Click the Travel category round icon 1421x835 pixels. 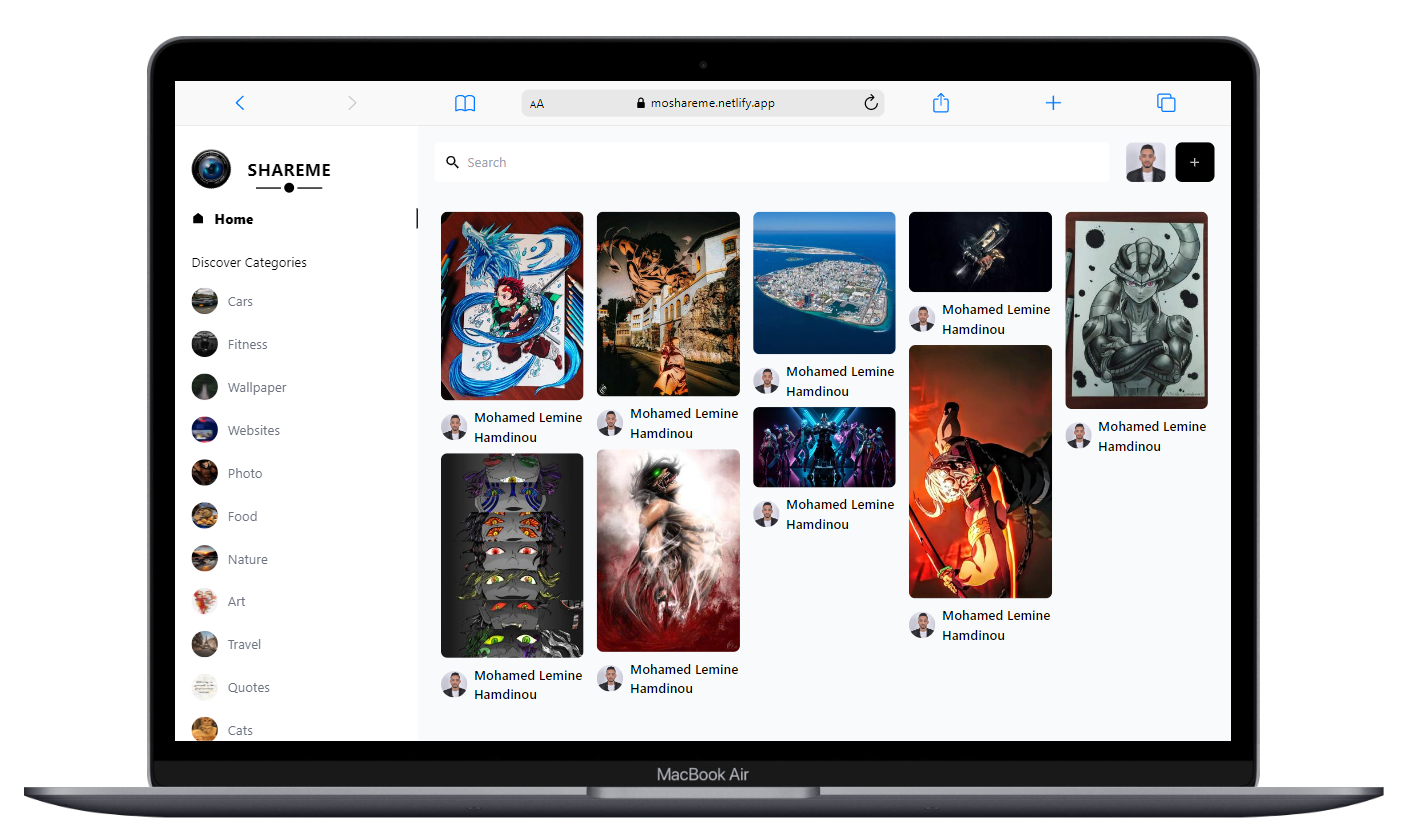point(205,644)
